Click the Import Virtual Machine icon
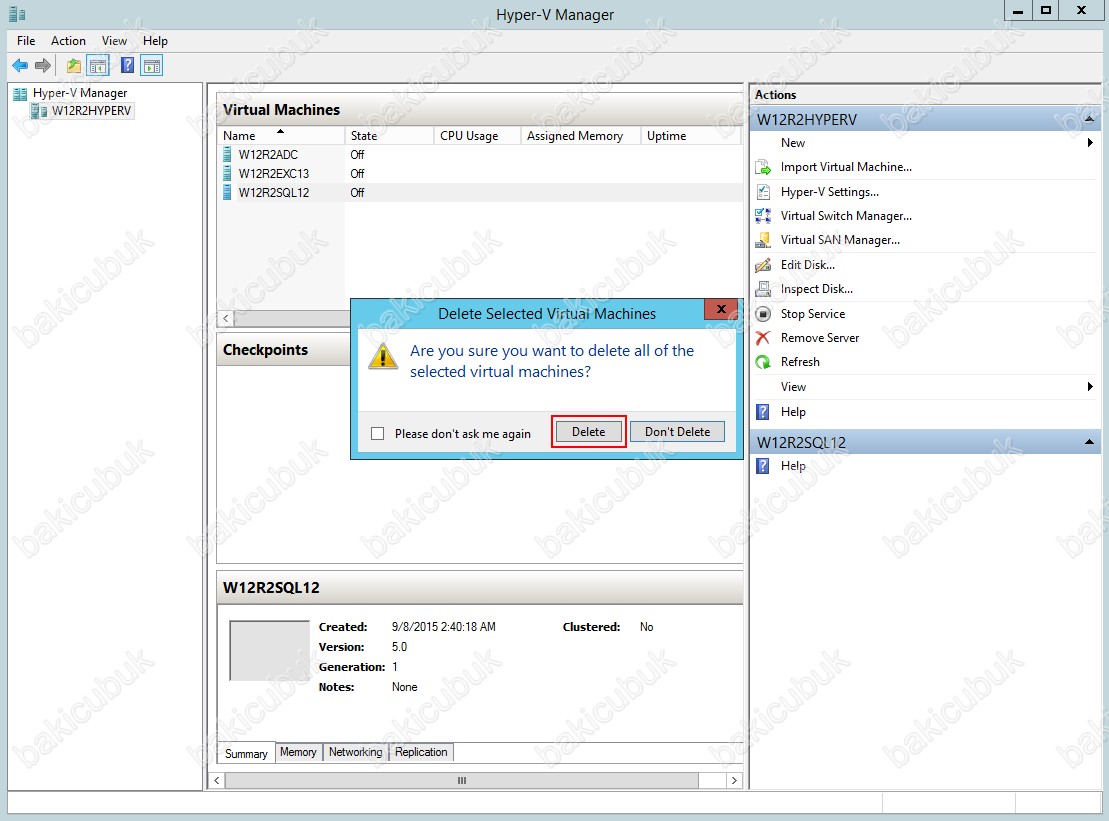This screenshot has width=1109, height=821. click(x=763, y=168)
